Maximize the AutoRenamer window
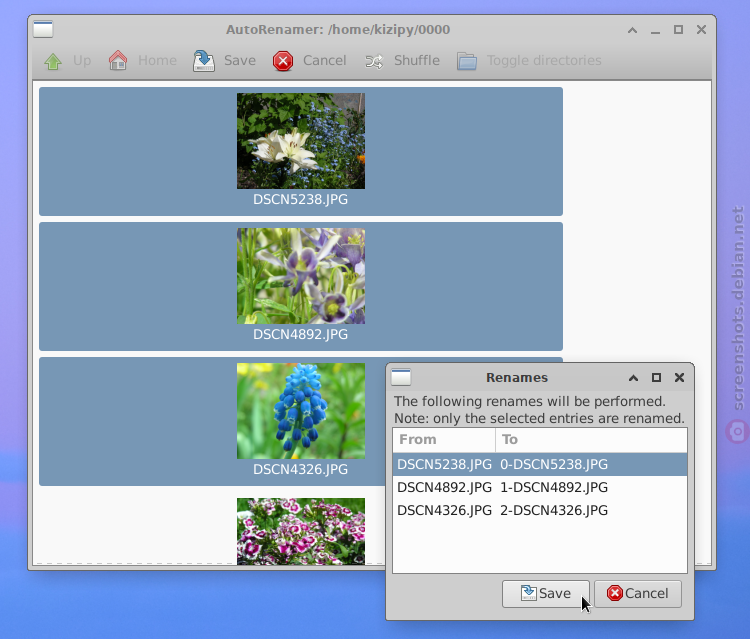The height and width of the screenshot is (639, 750). click(x=678, y=30)
